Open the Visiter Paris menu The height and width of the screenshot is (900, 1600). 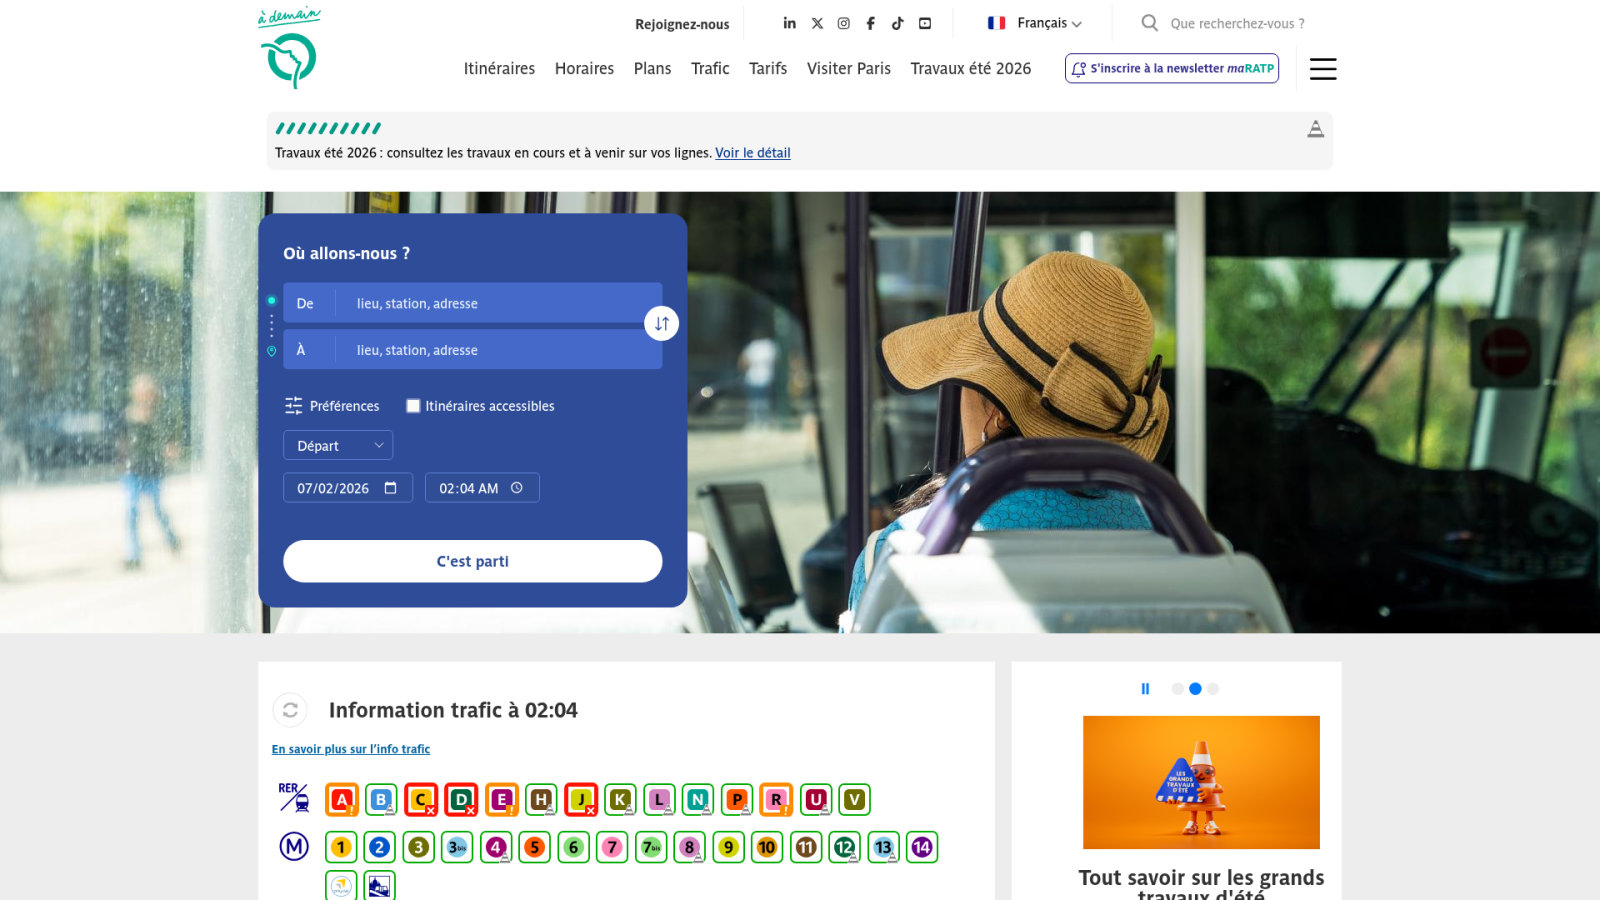[849, 68]
